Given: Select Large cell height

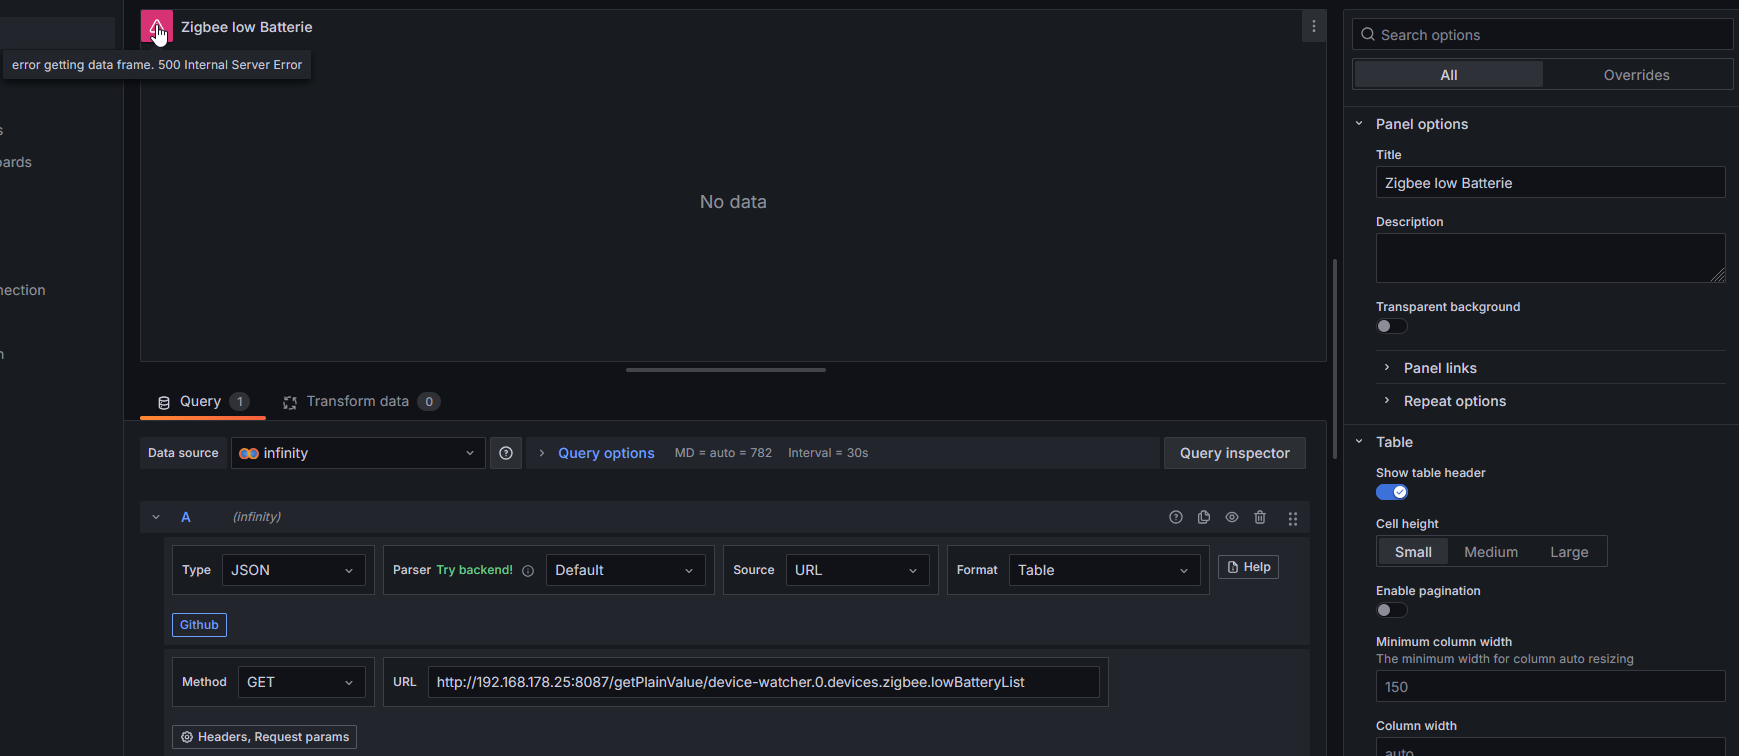Looking at the screenshot, I should click(x=1569, y=552).
